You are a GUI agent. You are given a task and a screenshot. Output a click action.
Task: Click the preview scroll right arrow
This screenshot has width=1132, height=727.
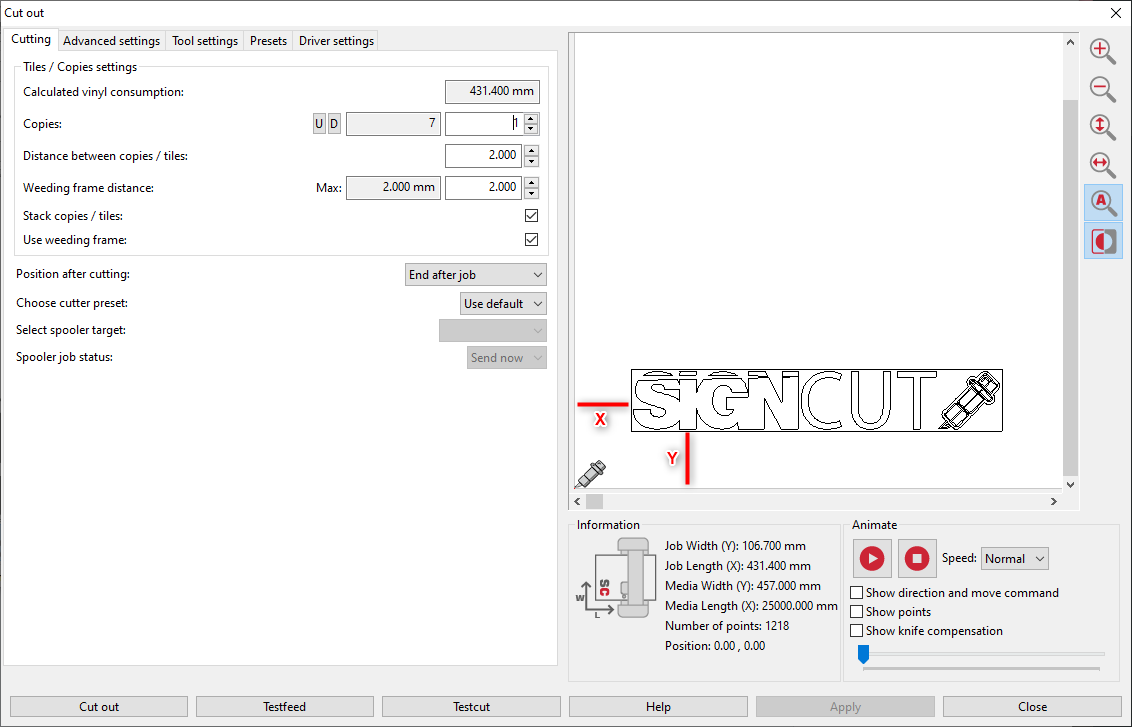click(x=1054, y=501)
